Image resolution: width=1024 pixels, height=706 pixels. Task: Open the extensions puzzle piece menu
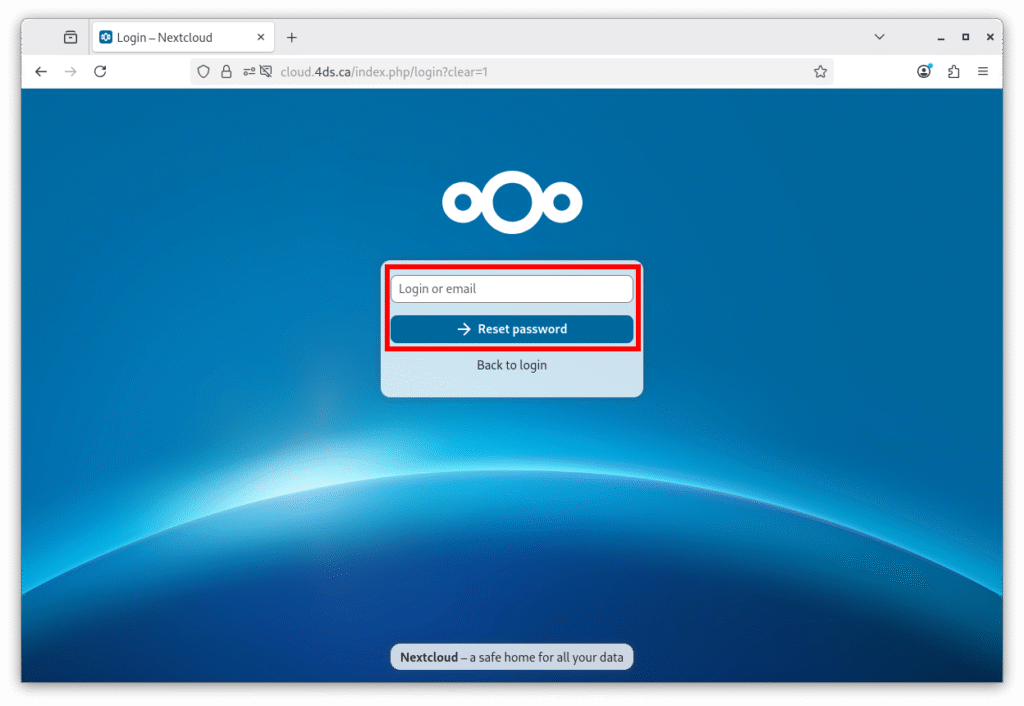[x=953, y=71]
